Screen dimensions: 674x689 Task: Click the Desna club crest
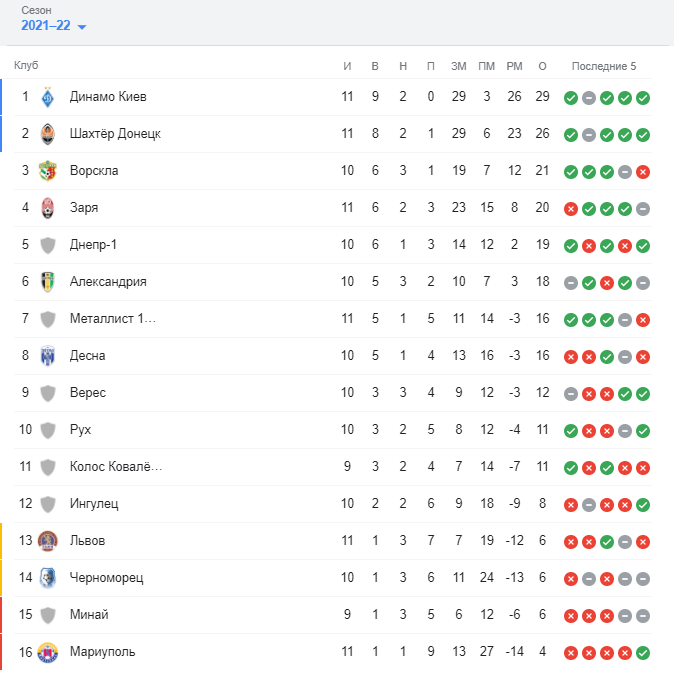click(48, 356)
